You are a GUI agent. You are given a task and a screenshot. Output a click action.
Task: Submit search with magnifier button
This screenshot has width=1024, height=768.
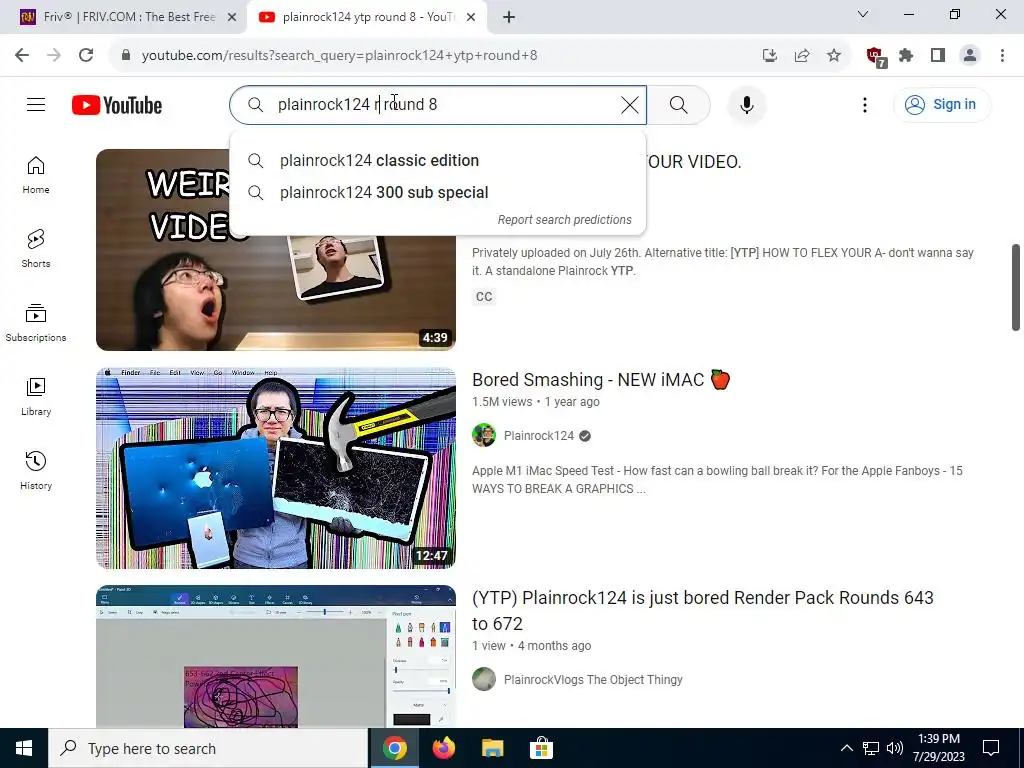coord(679,104)
